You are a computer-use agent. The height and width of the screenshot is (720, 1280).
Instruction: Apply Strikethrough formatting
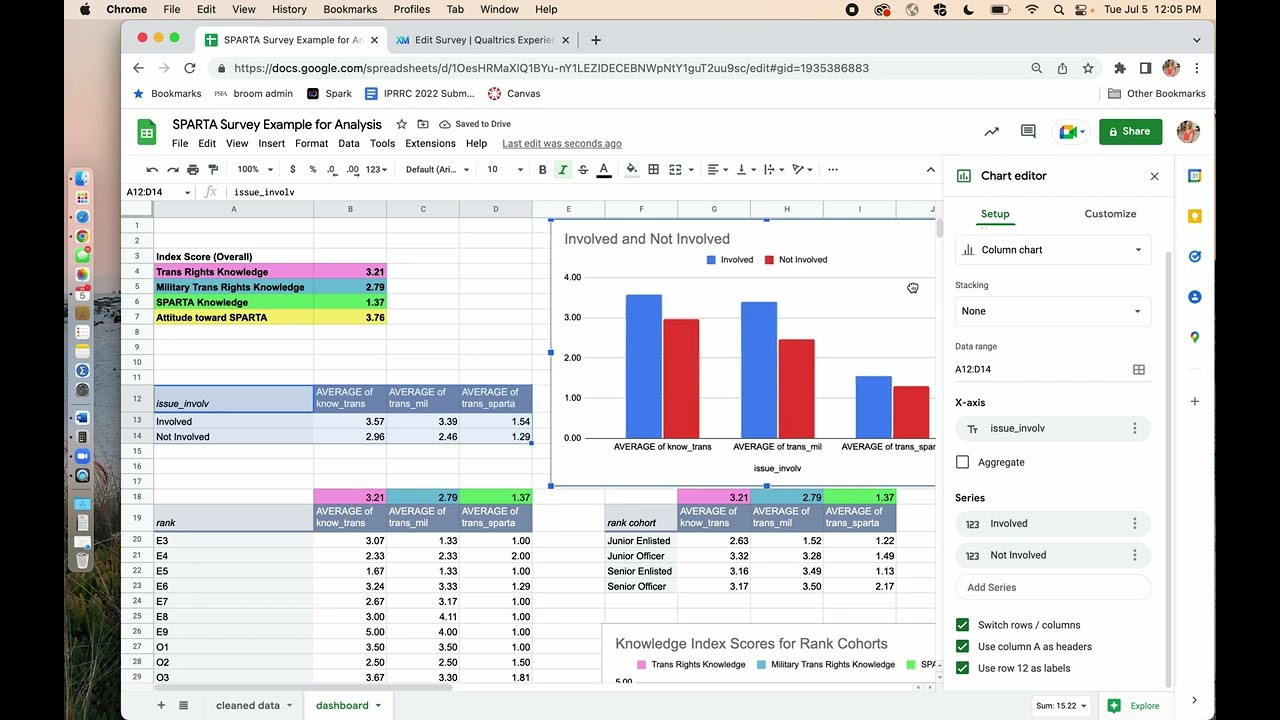point(583,170)
